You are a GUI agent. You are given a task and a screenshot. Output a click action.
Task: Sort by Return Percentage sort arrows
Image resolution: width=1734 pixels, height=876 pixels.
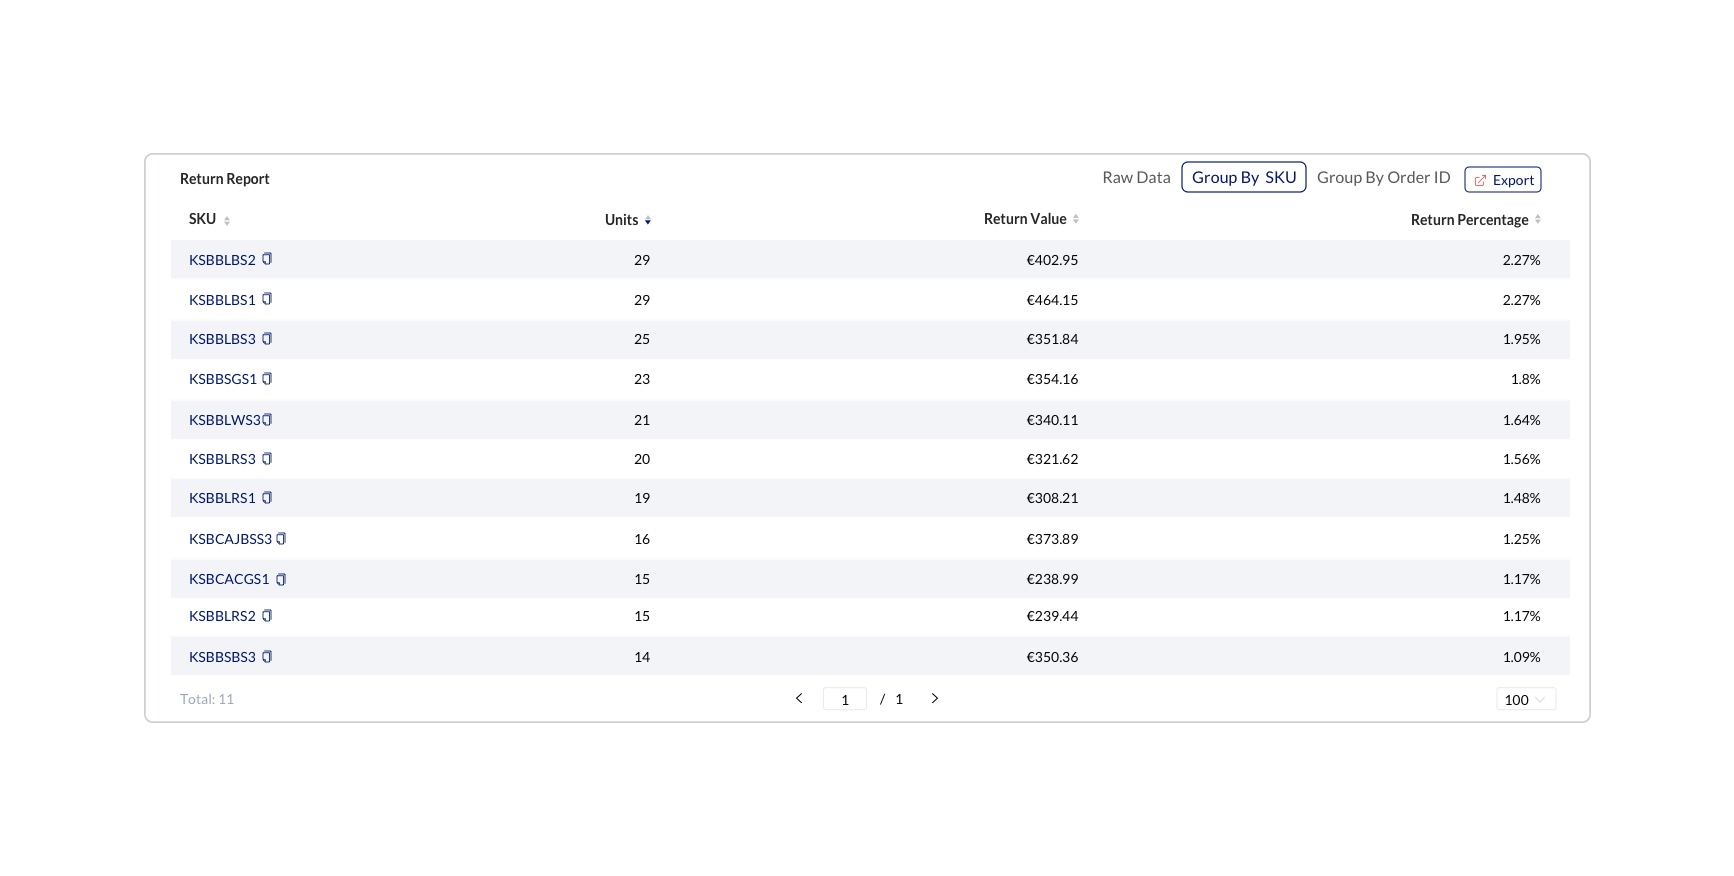pos(1538,219)
